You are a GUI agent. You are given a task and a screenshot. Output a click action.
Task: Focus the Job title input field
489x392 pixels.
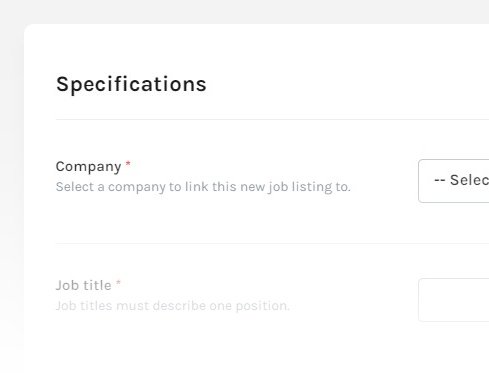[454, 300]
